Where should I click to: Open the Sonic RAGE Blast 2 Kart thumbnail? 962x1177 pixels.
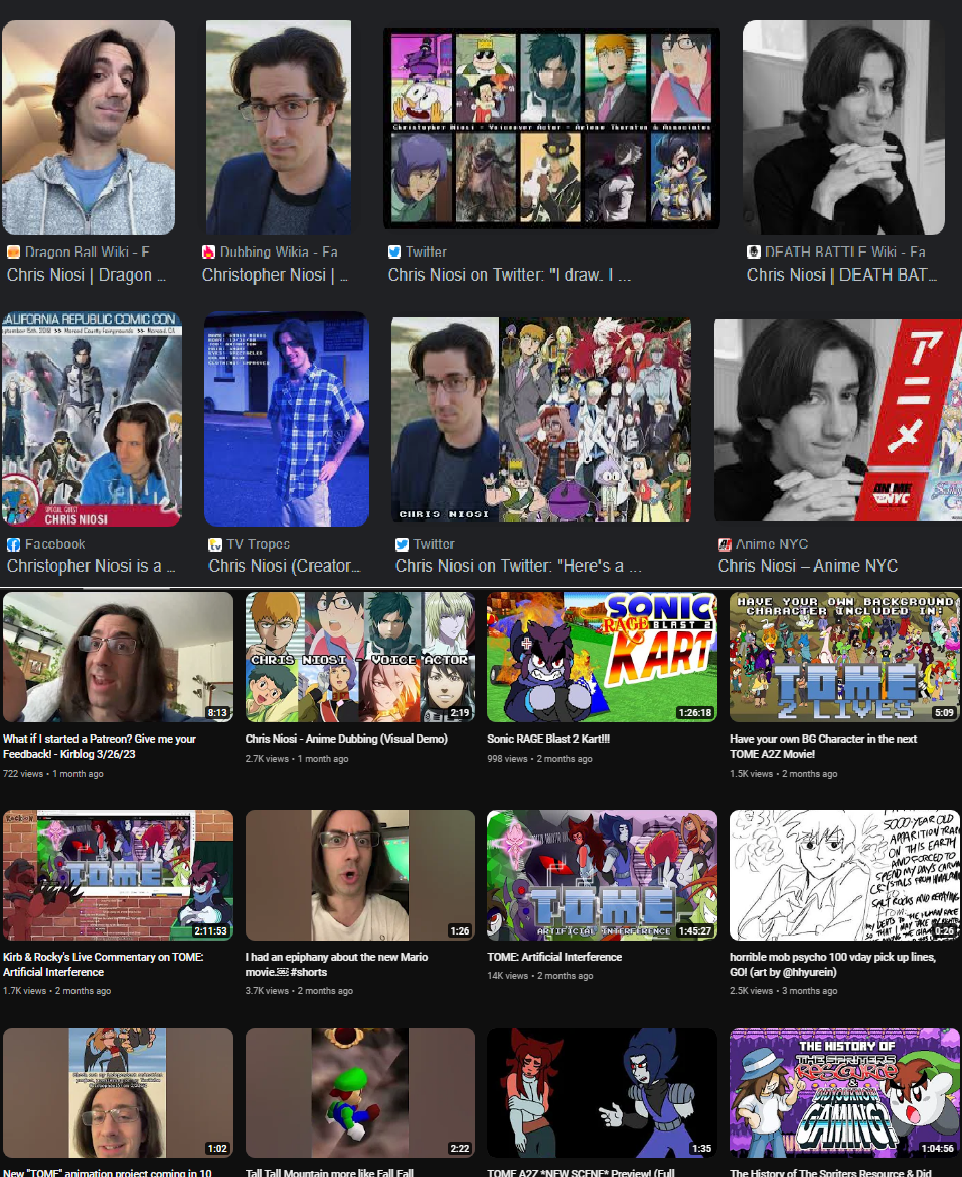pyautogui.click(x=601, y=656)
